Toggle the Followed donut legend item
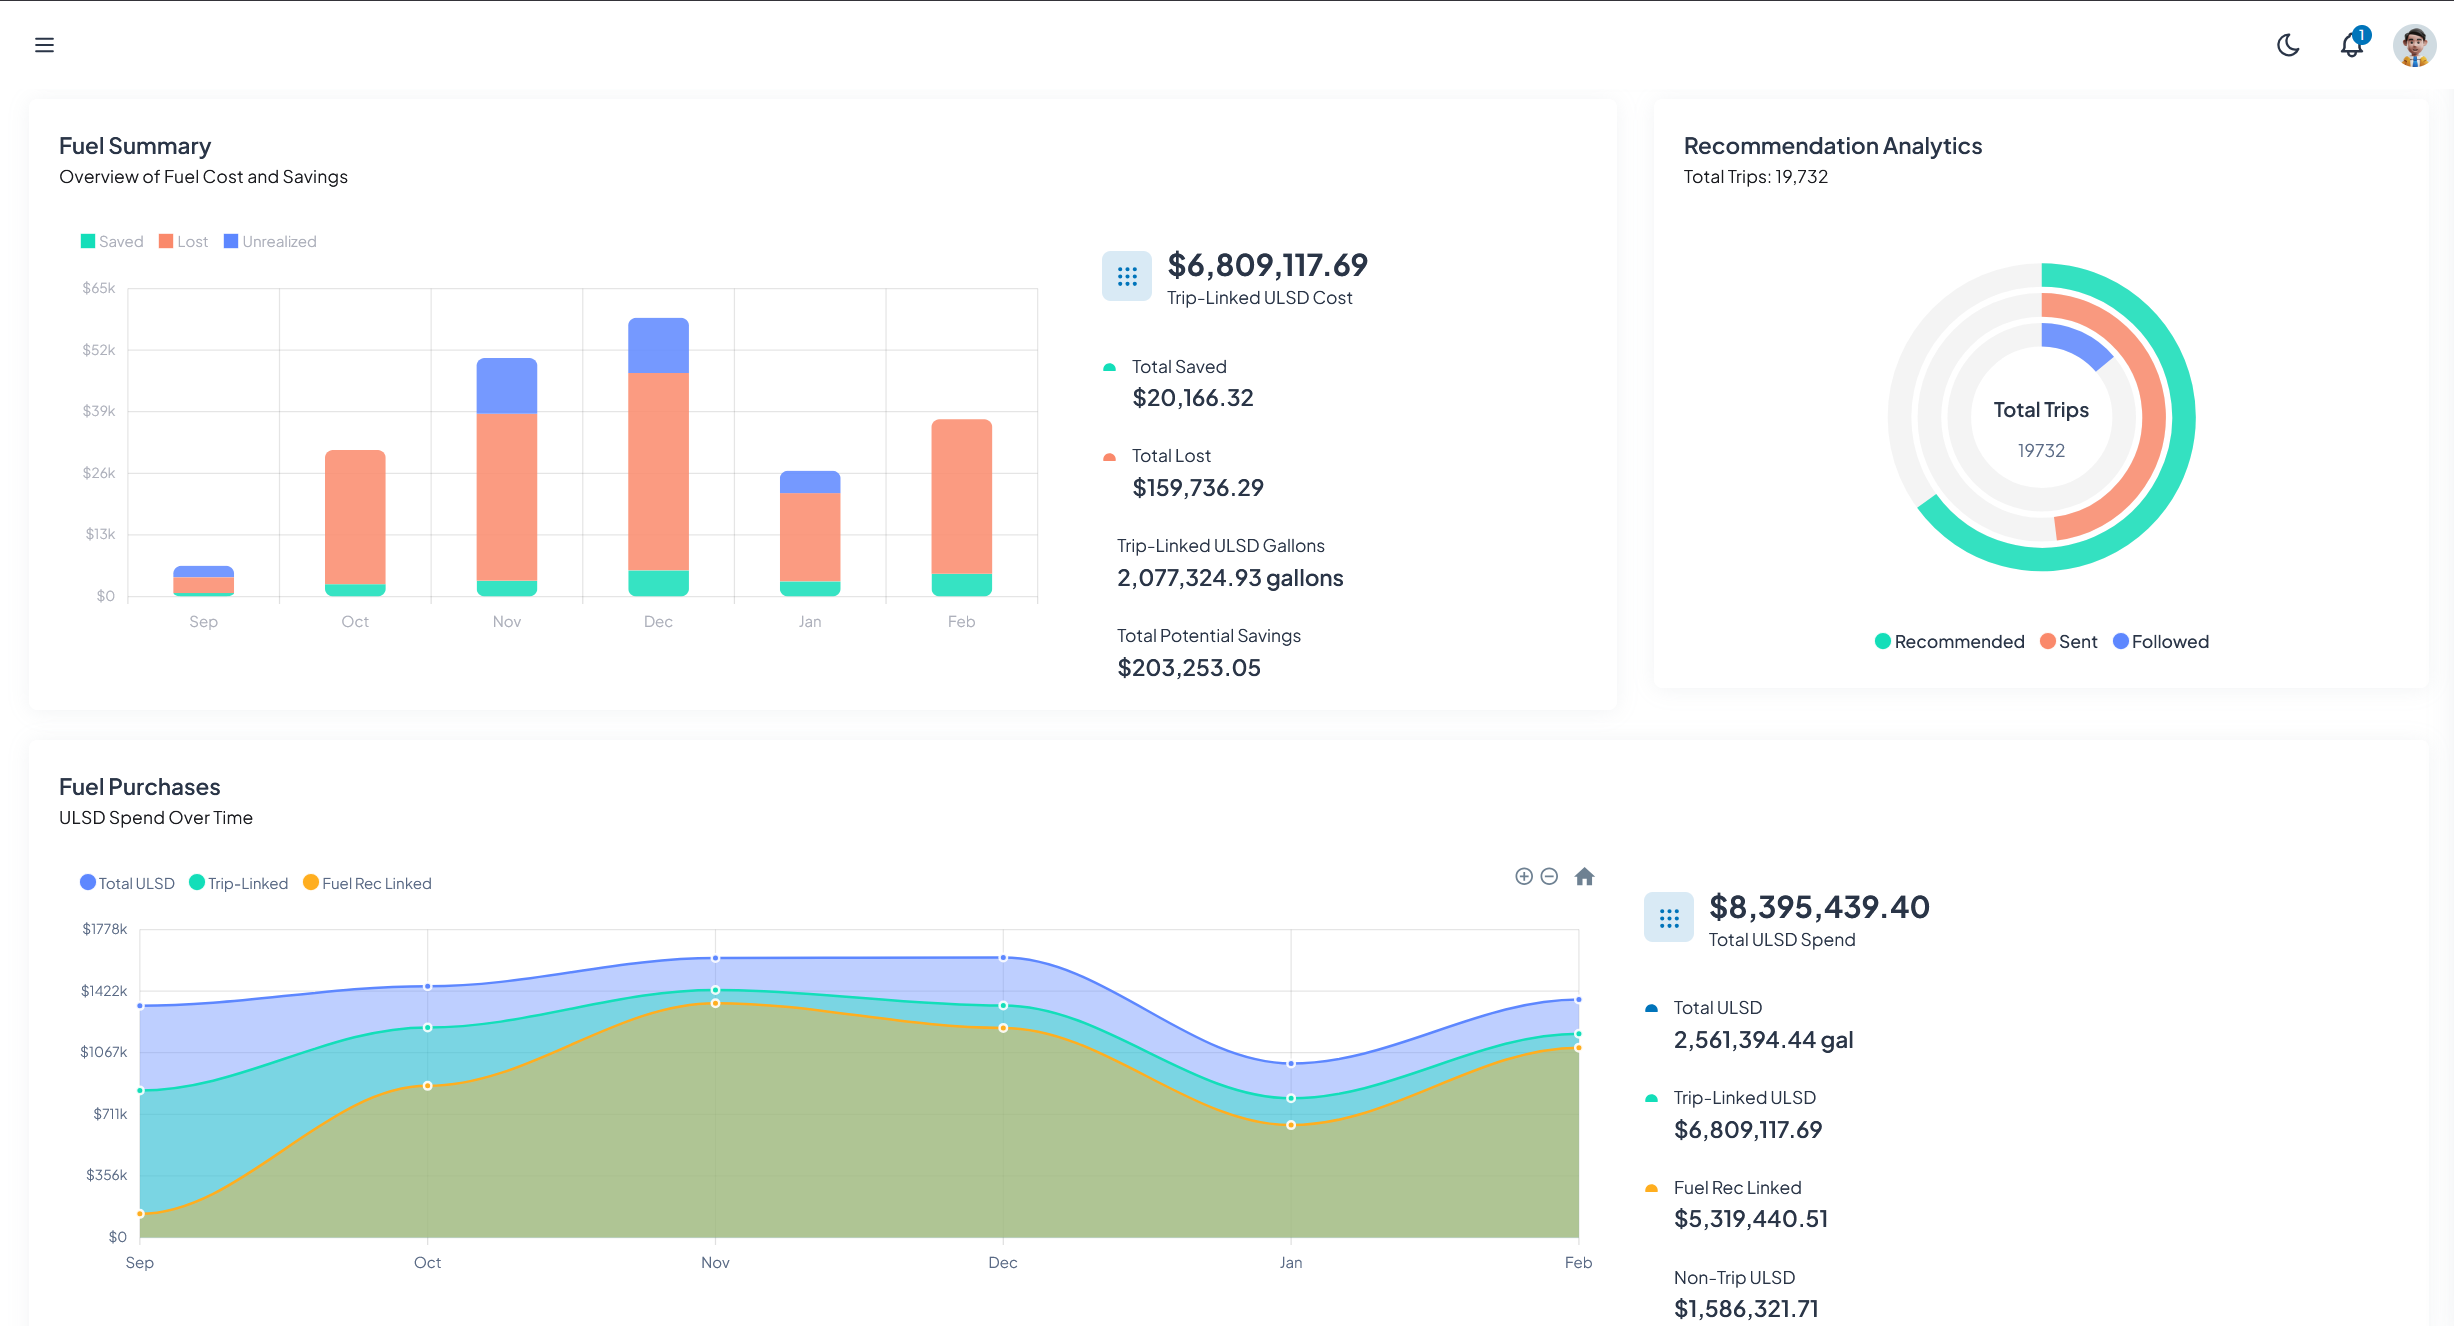Viewport: 2454px width, 1326px height. (2160, 642)
